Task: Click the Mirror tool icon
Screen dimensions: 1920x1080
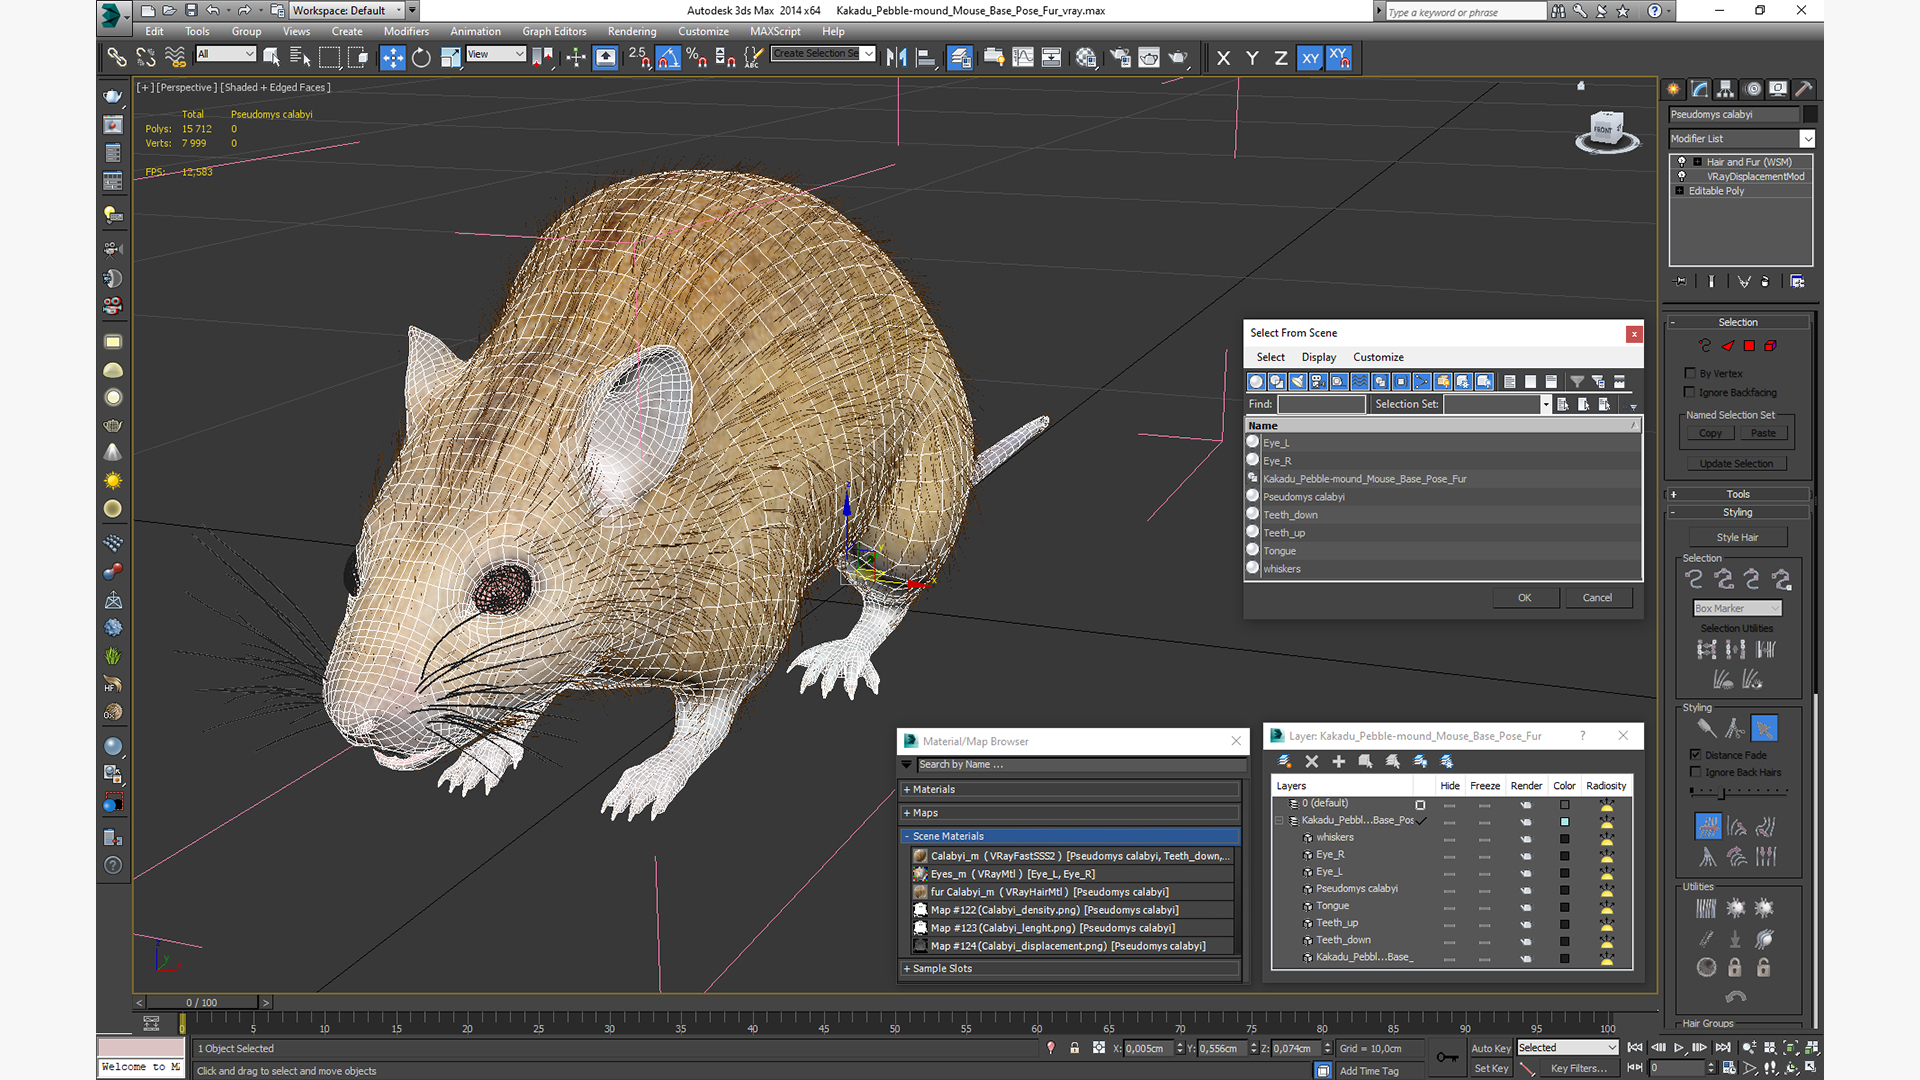Action: pyautogui.click(x=896, y=58)
